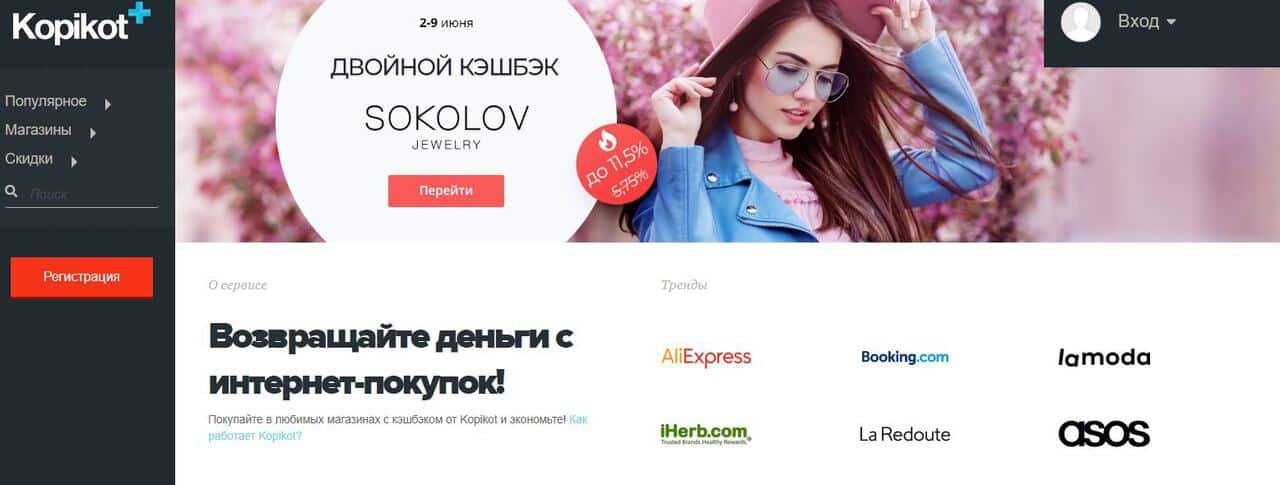Image resolution: width=1280 pixels, height=485 pixels.
Task: Open the AliExpress store logo
Action: [x=706, y=357]
